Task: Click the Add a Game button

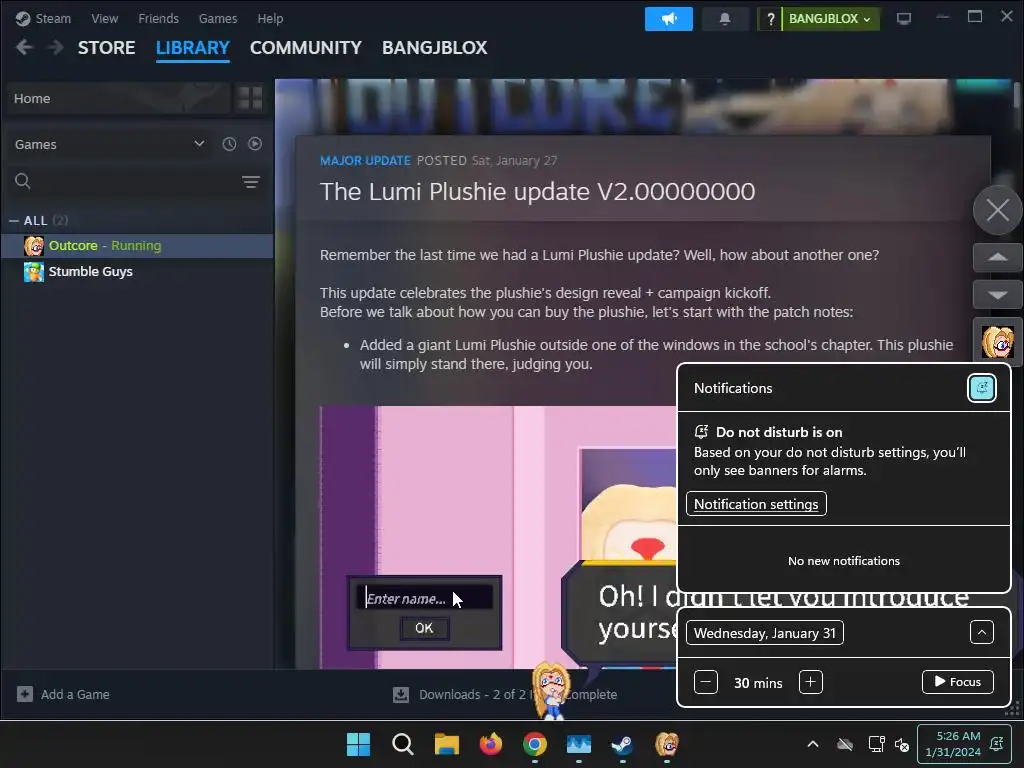Action: pyautogui.click(x=63, y=694)
